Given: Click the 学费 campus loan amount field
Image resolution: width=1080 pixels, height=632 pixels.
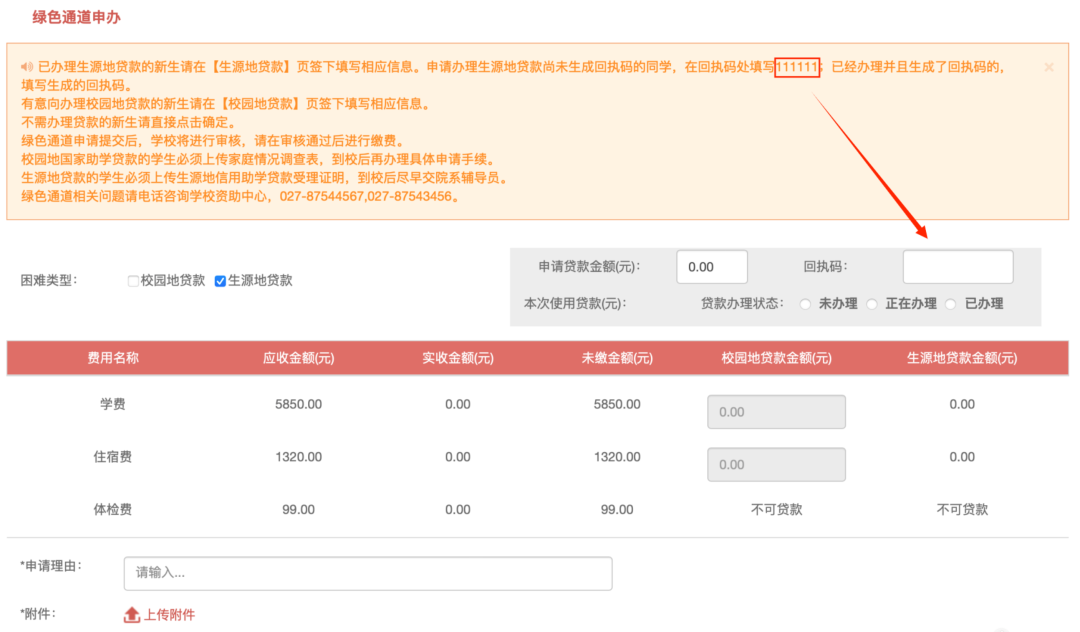Looking at the screenshot, I should 776,411.
